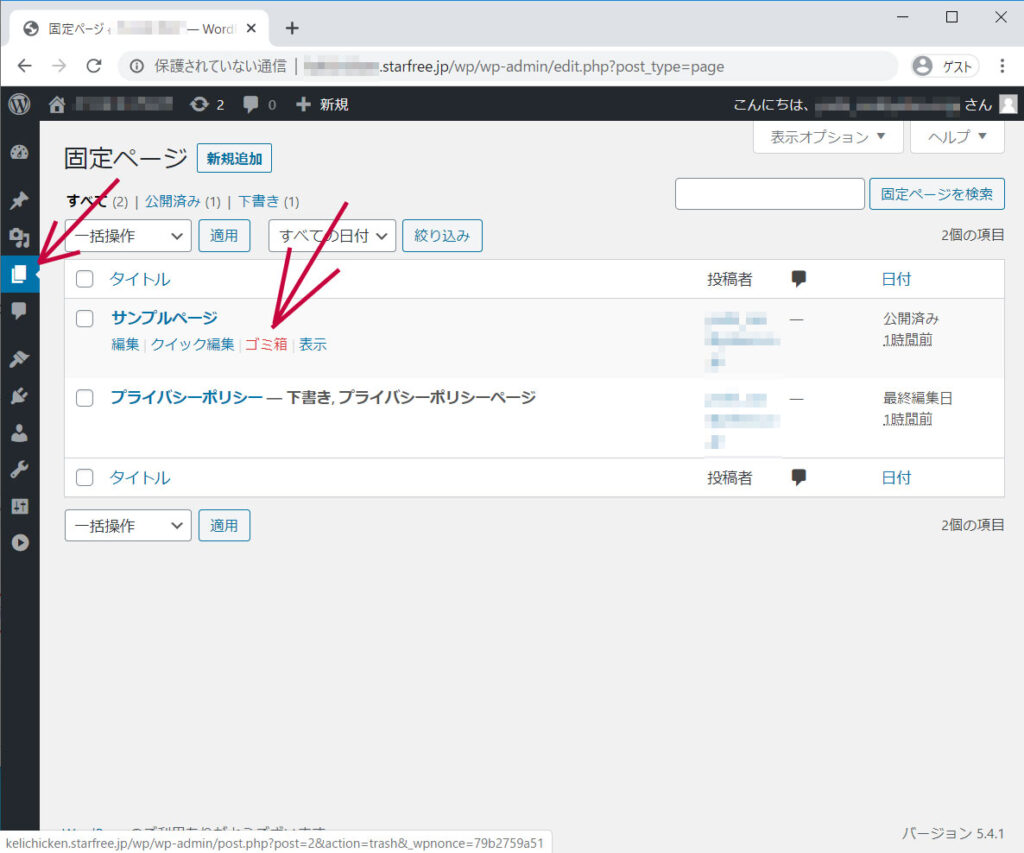Click the New (新規) plus item
The width and height of the screenshot is (1024, 853).
pos(322,105)
